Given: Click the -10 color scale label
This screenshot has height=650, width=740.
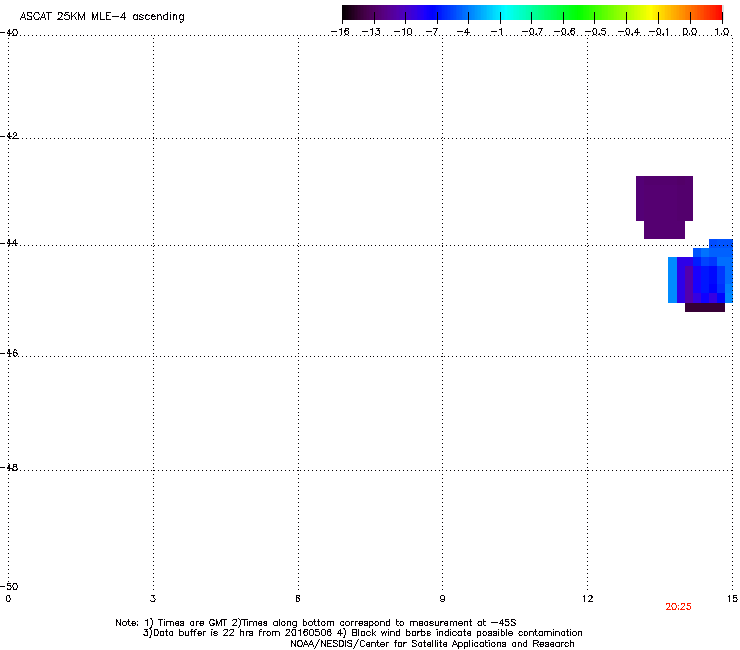Looking at the screenshot, I should pyautogui.click(x=403, y=32).
